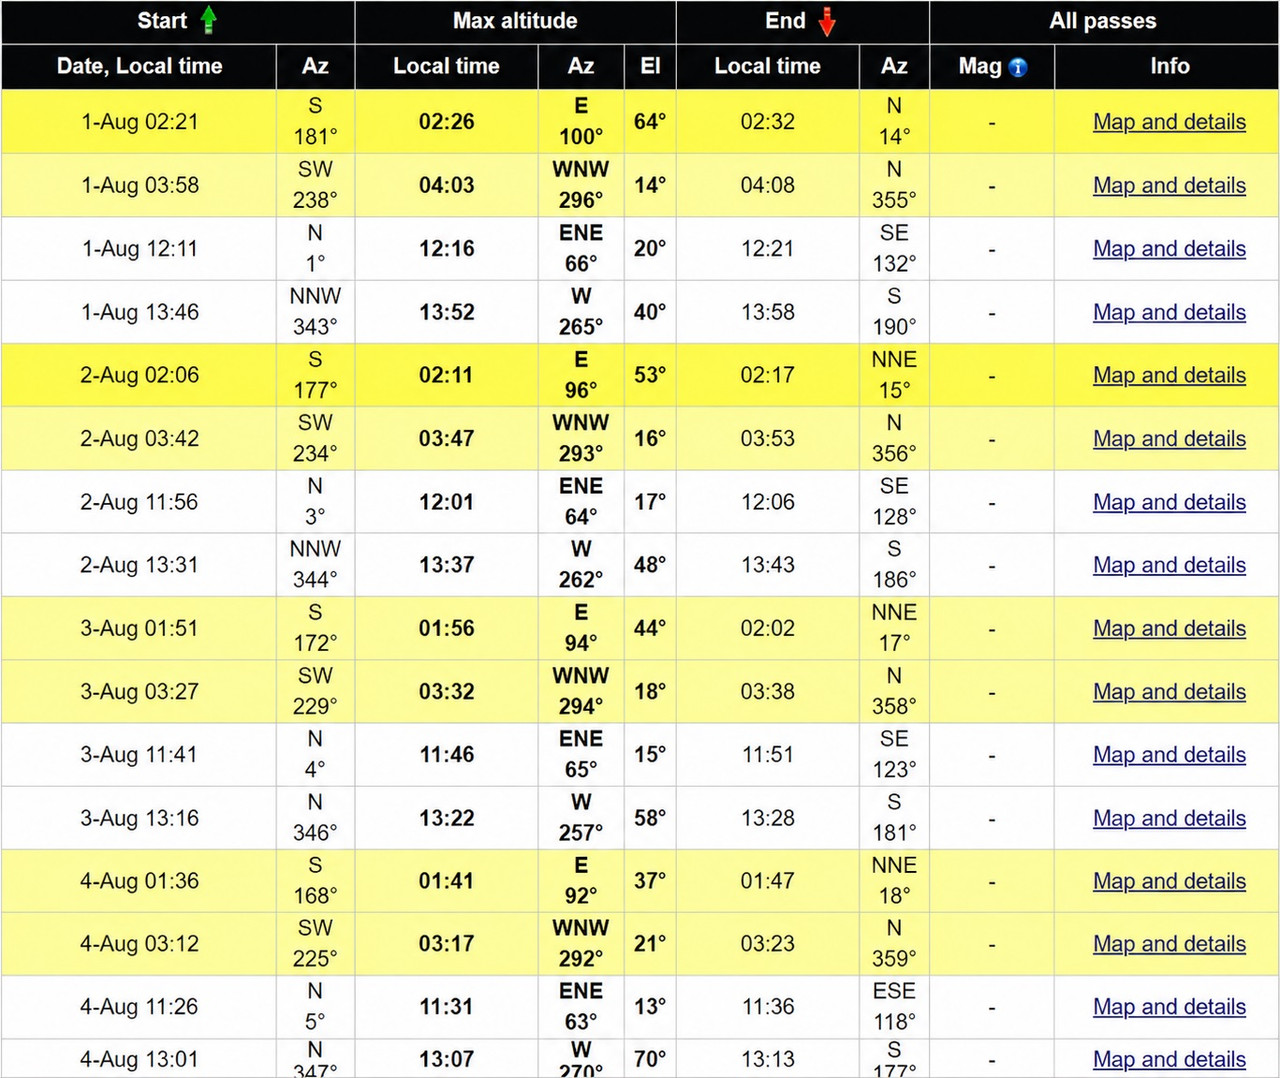Select the '2-Aug 13:31' start cell

tap(139, 565)
